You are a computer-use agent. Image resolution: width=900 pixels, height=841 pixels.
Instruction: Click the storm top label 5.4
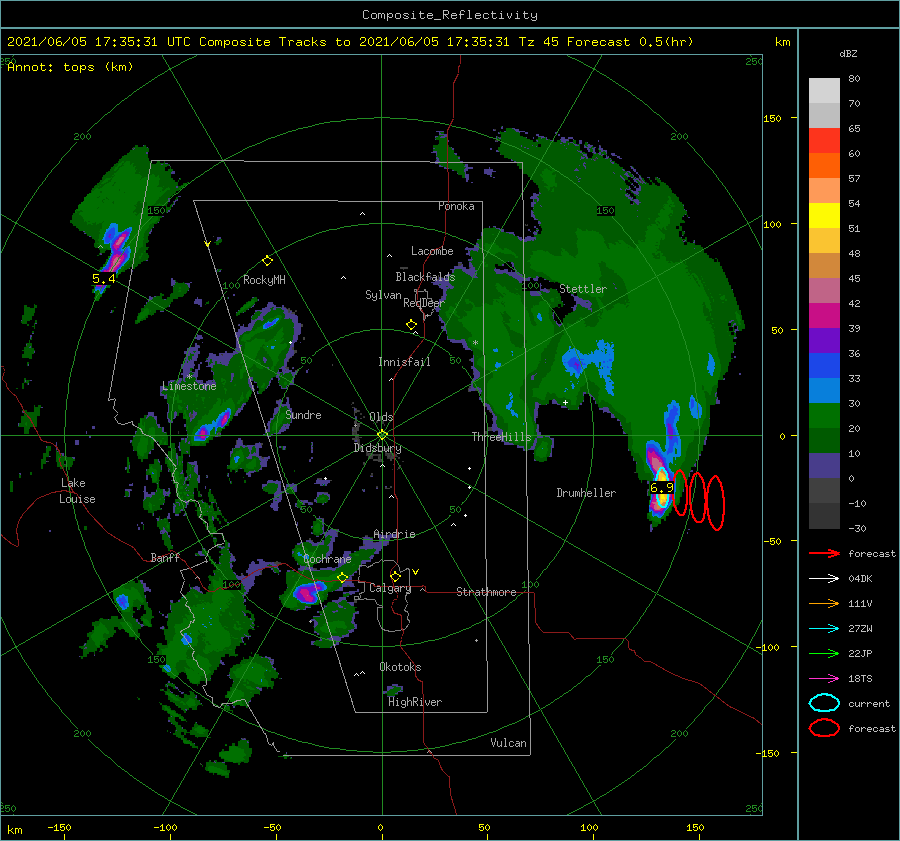click(103, 279)
